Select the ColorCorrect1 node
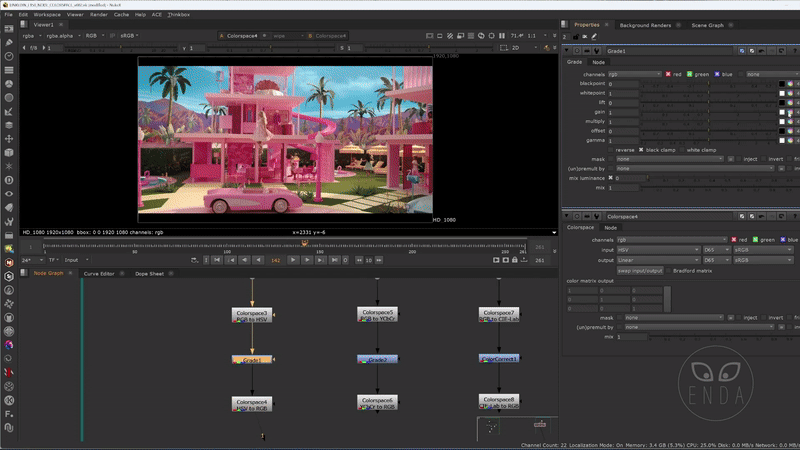The height and width of the screenshot is (450, 800). (498, 358)
